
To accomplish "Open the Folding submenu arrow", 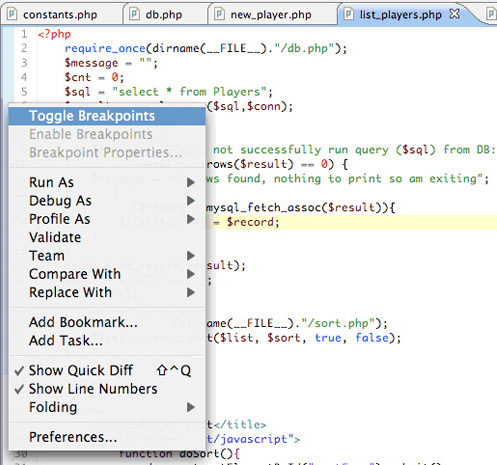I will (x=191, y=407).
